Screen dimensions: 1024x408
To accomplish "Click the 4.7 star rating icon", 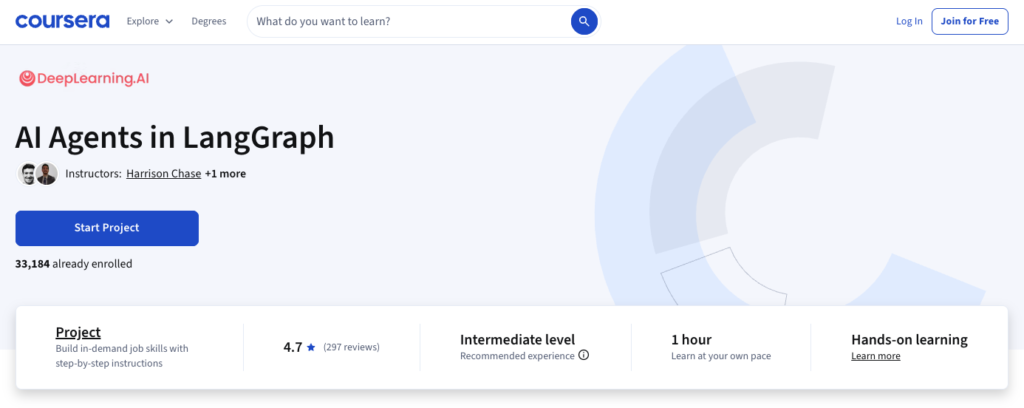I will [x=311, y=347].
